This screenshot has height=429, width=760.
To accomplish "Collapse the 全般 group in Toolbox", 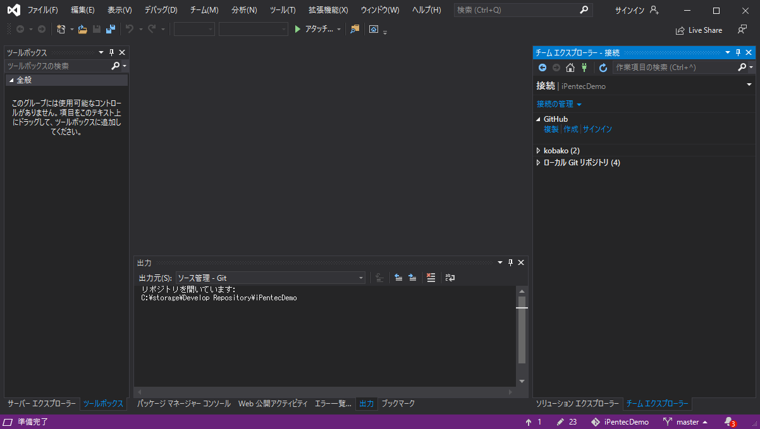I will click(x=12, y=80).
